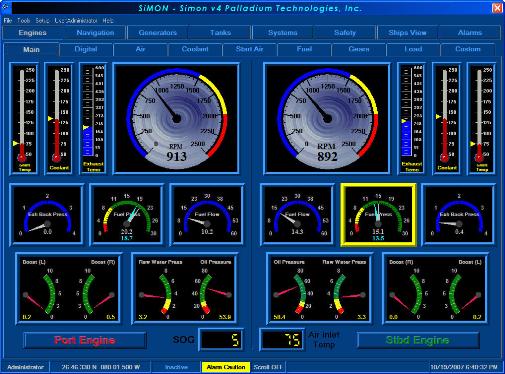
Task: Open the Tools menu
Action: (24, 21)
